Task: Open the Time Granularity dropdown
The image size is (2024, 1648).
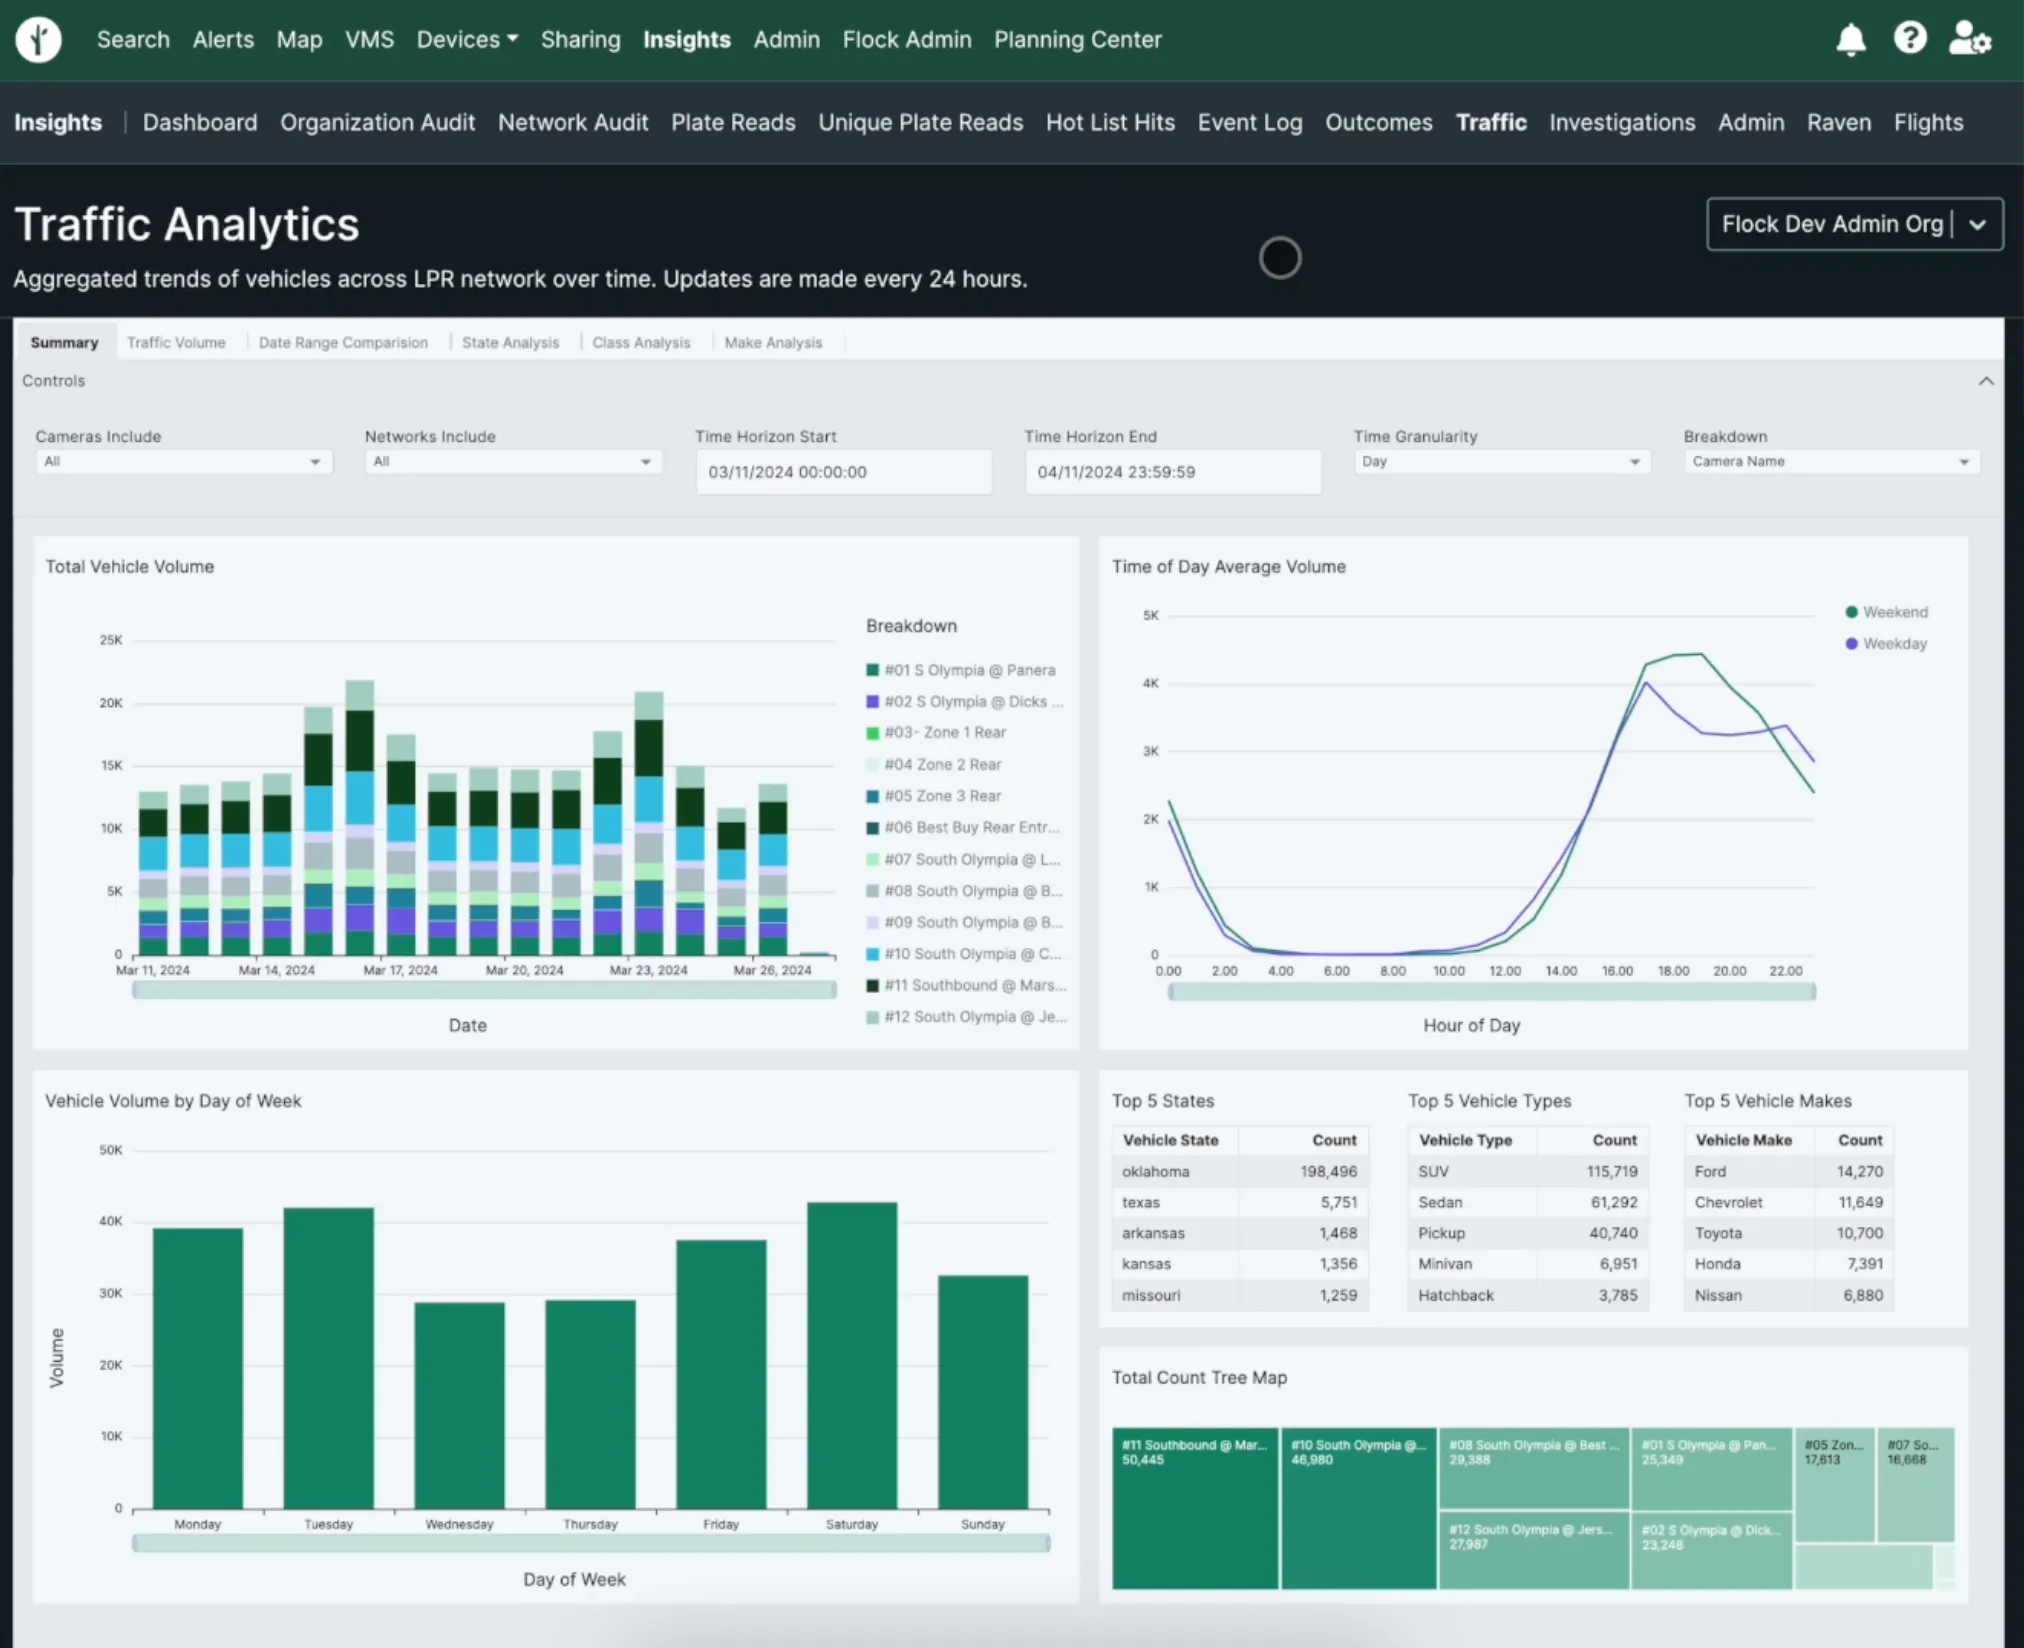Action: [1501, 462]
